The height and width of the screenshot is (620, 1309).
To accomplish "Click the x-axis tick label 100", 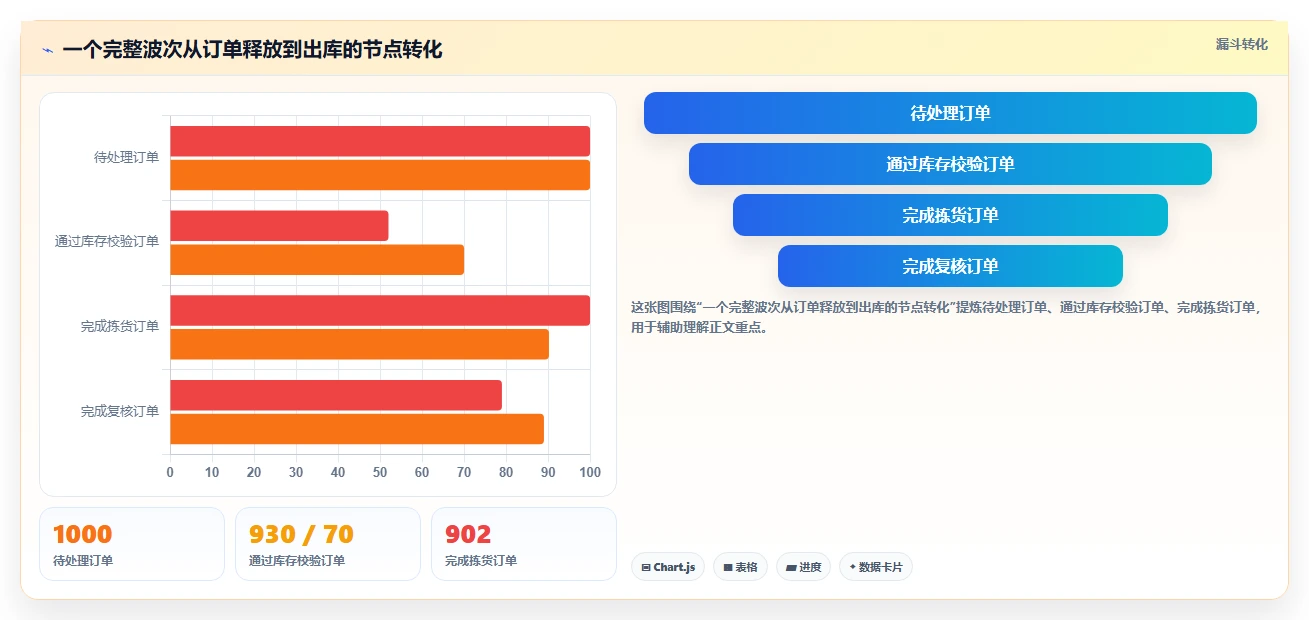I will pyautogui.click(x=590, y=472).
